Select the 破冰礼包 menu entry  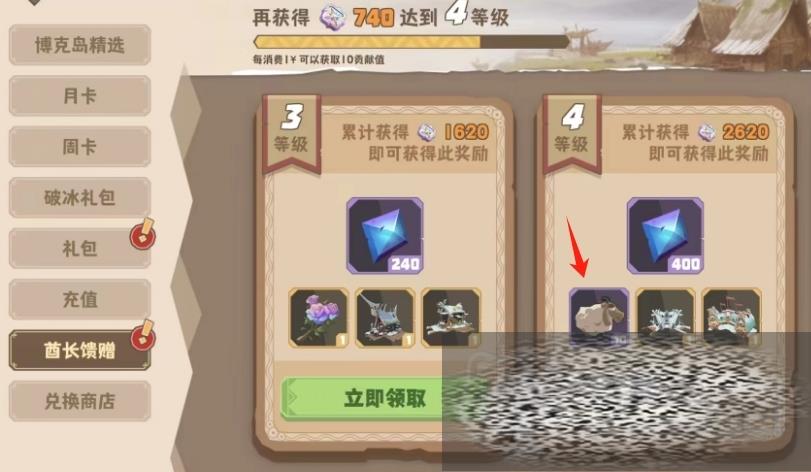tap(80, 197)
